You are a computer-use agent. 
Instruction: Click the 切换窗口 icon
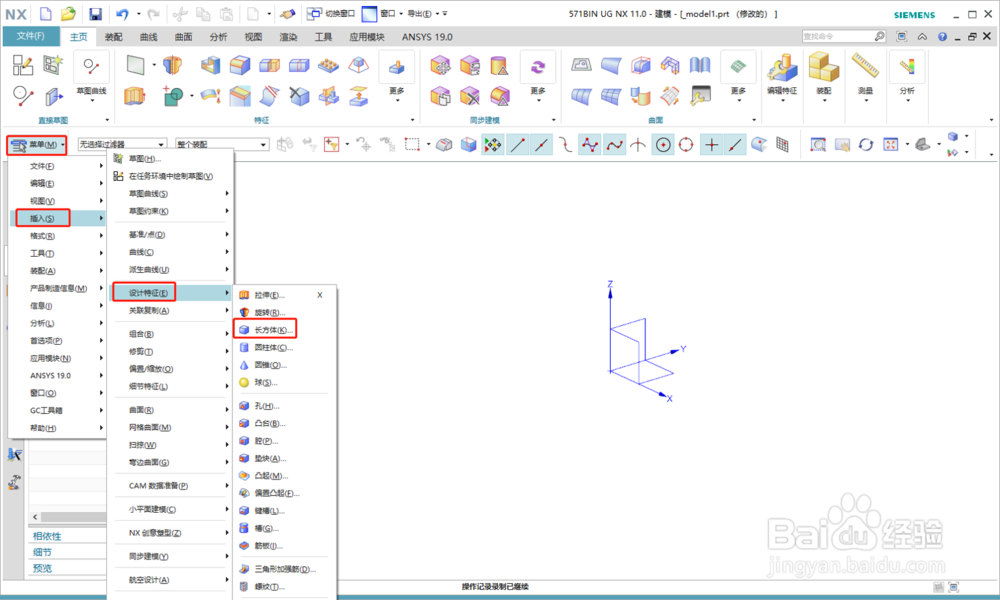click(314, 13)
